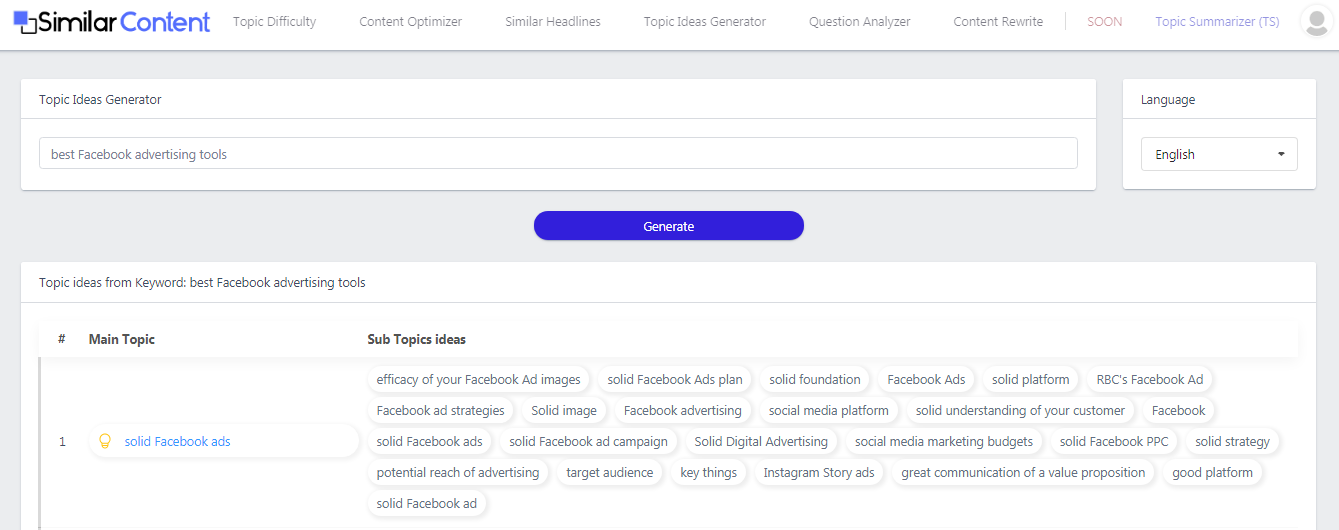Screen dimensions: 1339x530
Task: Open Content Optimizer in the nav bar
Action: pyautogui.click(x=411, y=22)
